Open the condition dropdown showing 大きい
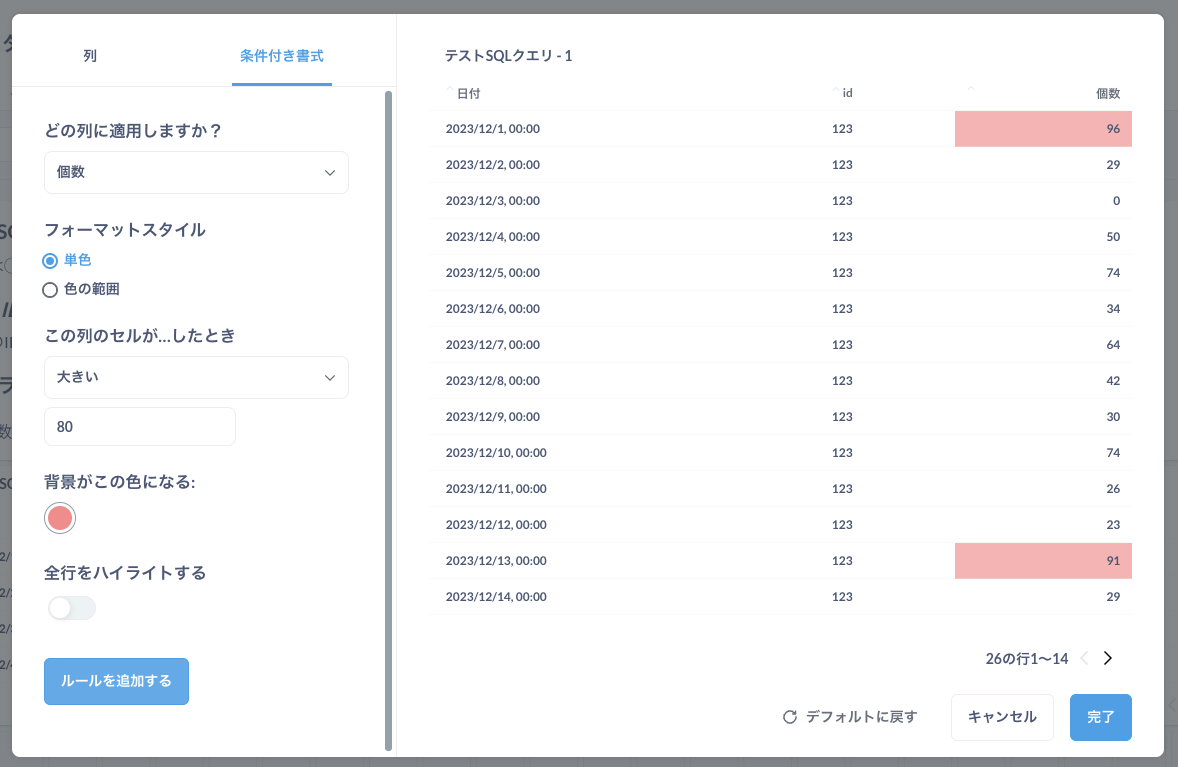Image resolution: width=1178 pixels, height=767 pixels. pos(196,377)
